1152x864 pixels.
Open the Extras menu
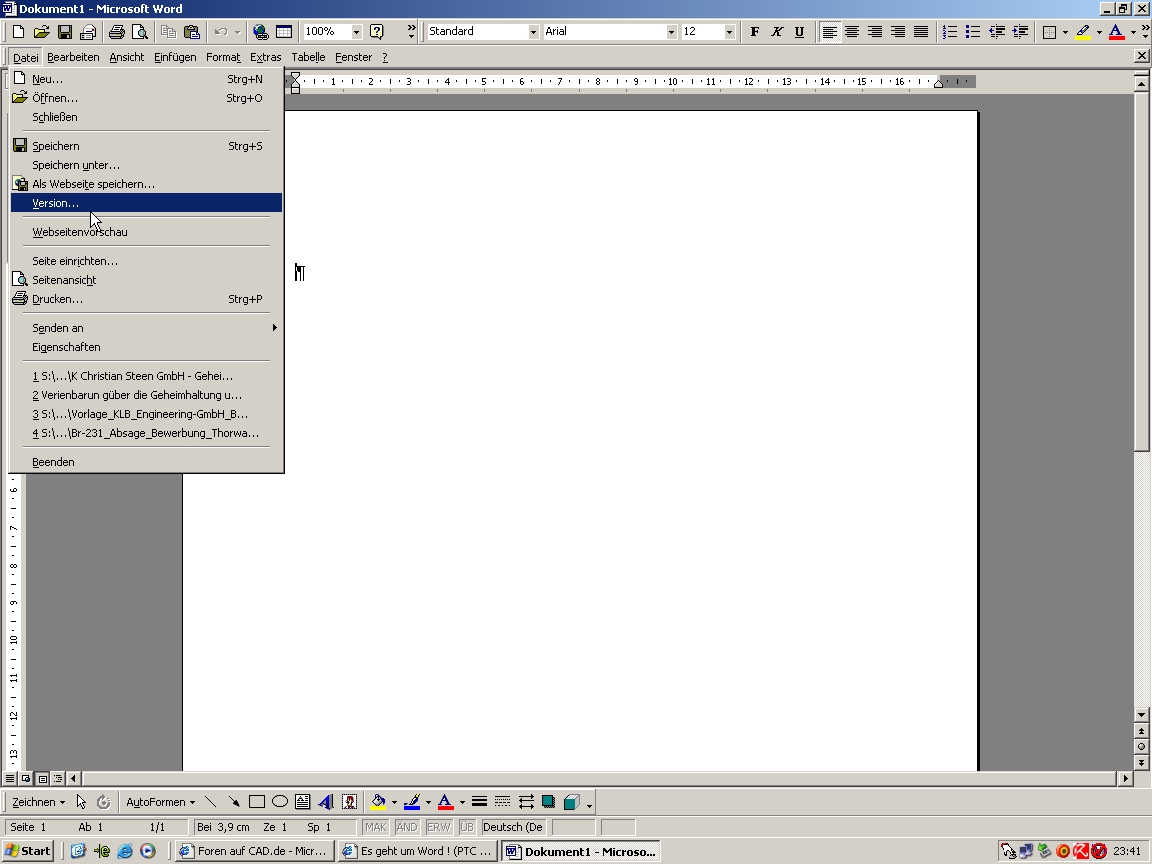click(x=265, y=57)
